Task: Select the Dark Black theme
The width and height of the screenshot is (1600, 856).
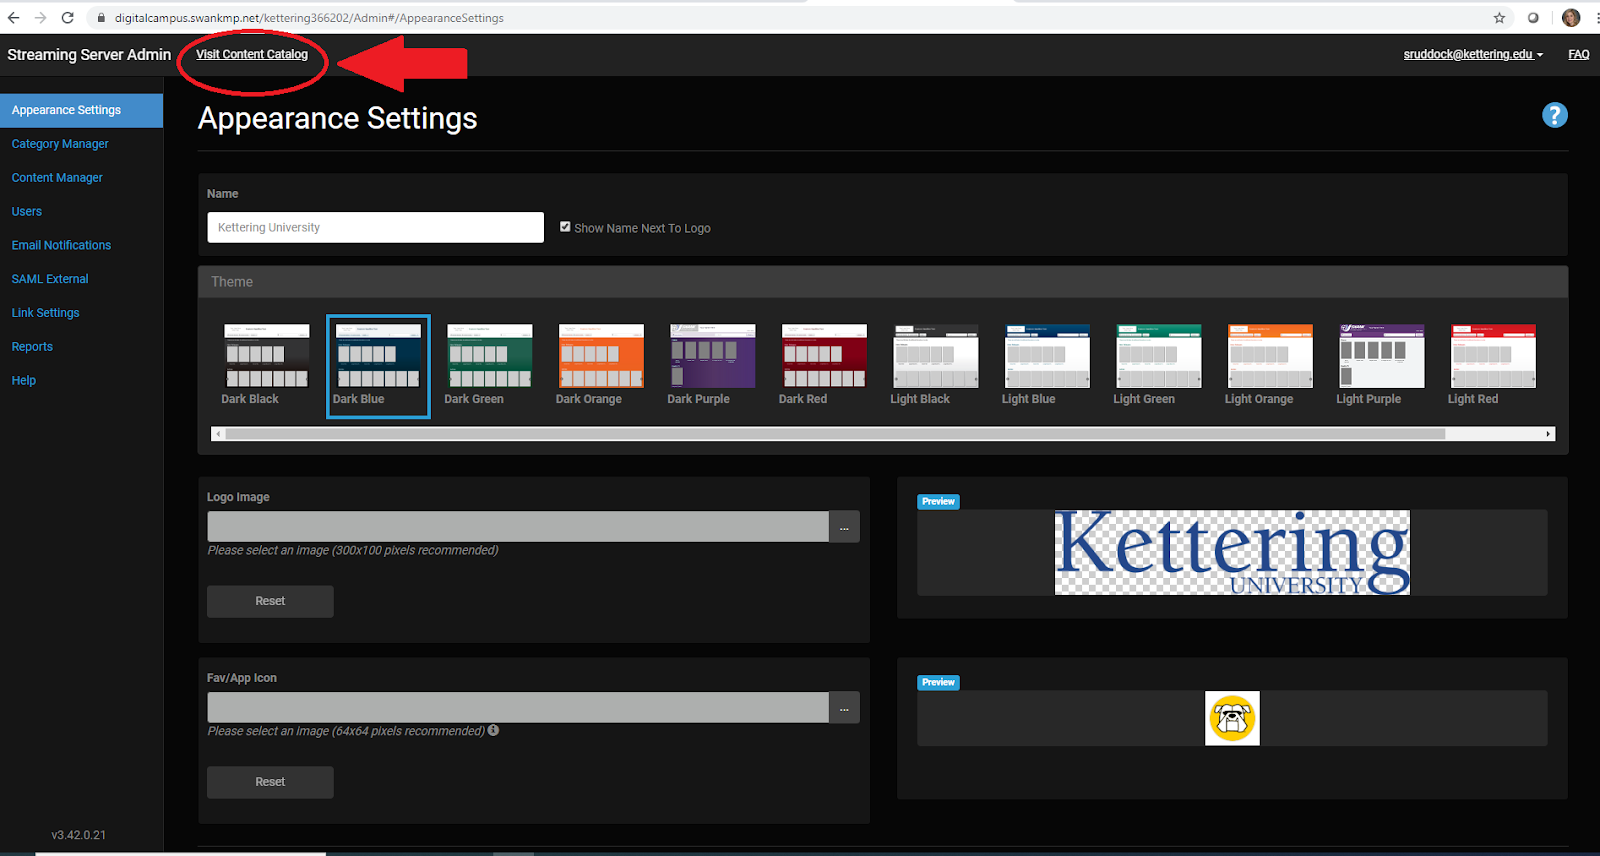Action: click(x=266, y=366)
